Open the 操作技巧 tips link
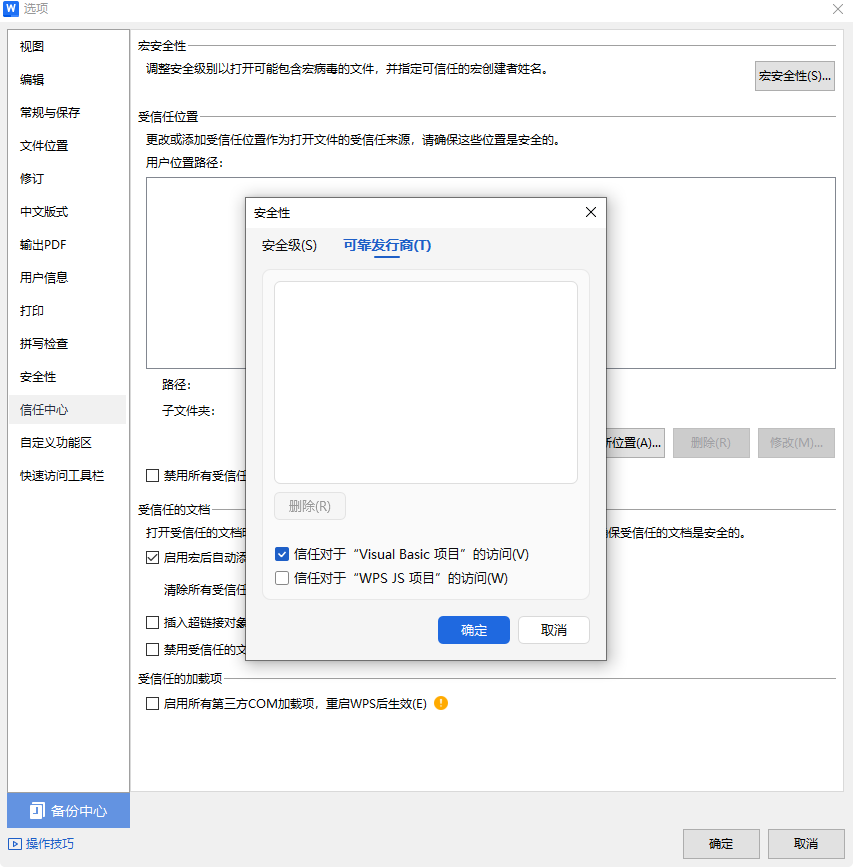 (41, 843)
